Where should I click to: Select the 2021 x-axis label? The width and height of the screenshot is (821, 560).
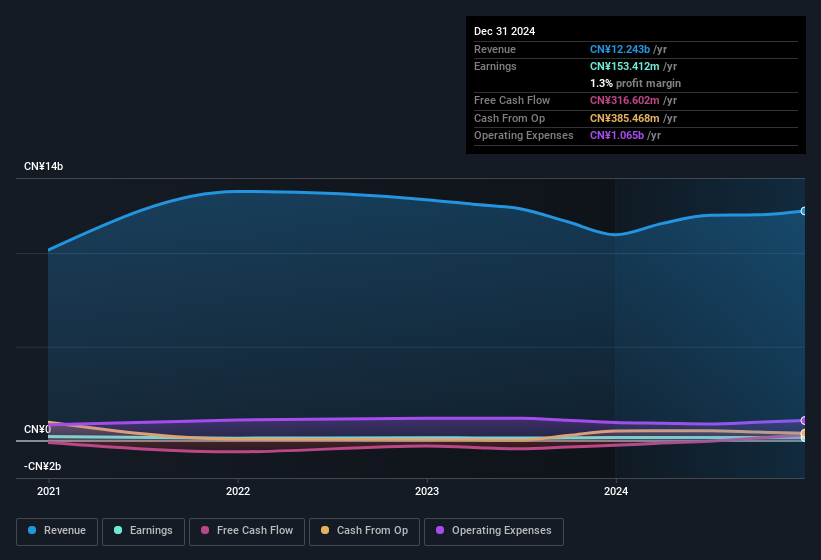49,491
